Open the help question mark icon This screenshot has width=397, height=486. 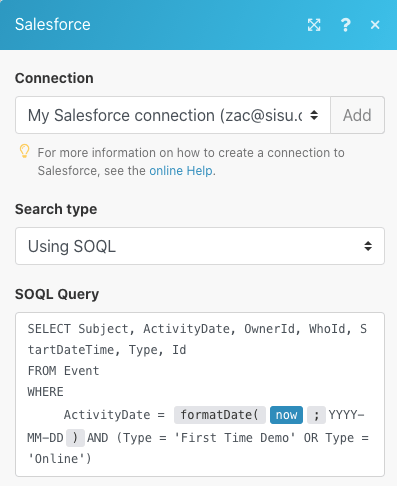click(x=345, y=25)
